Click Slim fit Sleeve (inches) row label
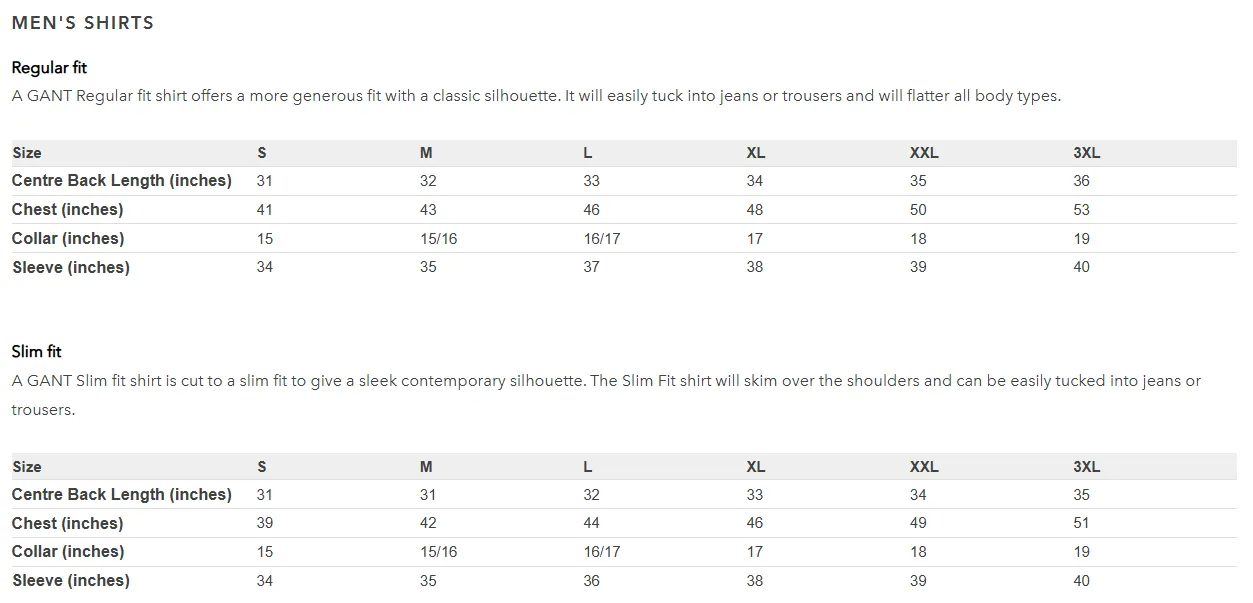The image size is (1253, 603). (x=71, y=581)
